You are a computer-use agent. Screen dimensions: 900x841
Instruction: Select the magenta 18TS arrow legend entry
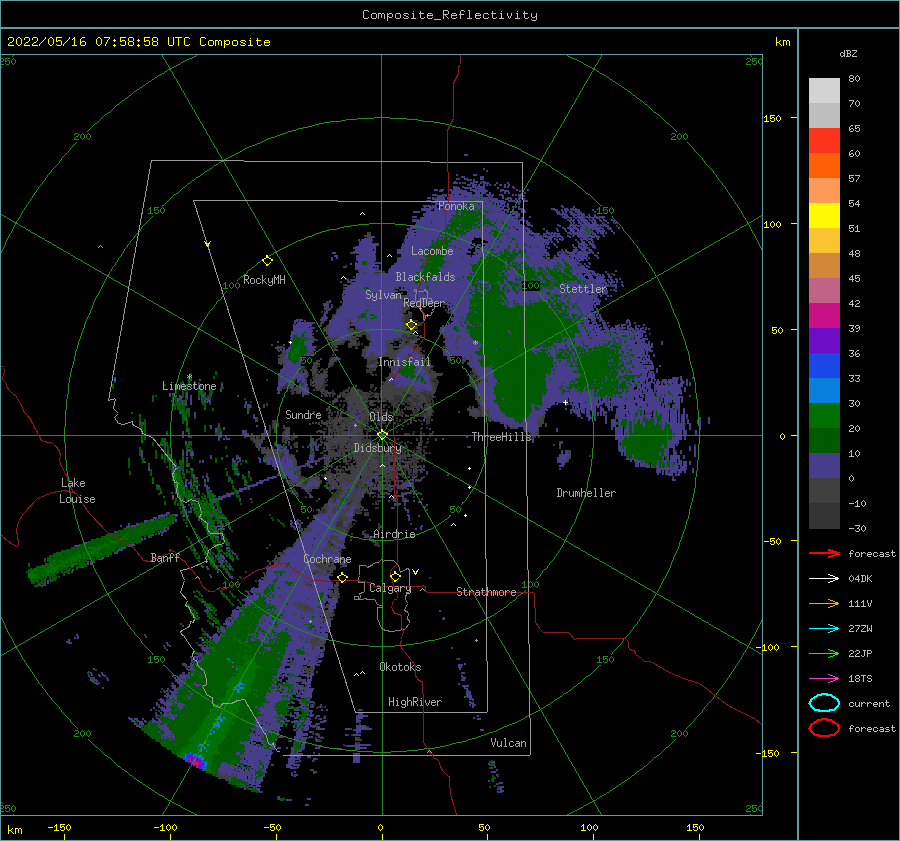click(x=824, y=679)
